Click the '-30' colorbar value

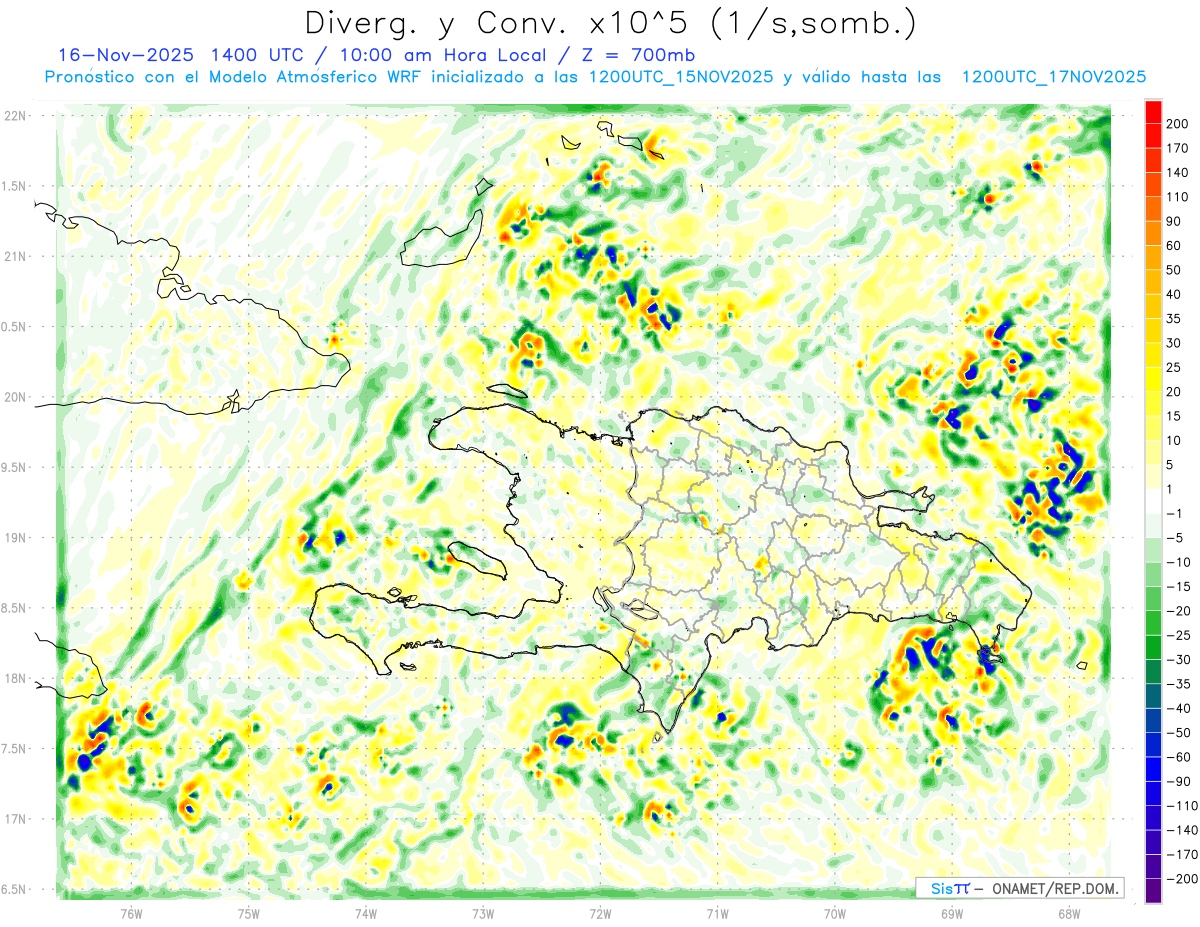point(1178,661)
